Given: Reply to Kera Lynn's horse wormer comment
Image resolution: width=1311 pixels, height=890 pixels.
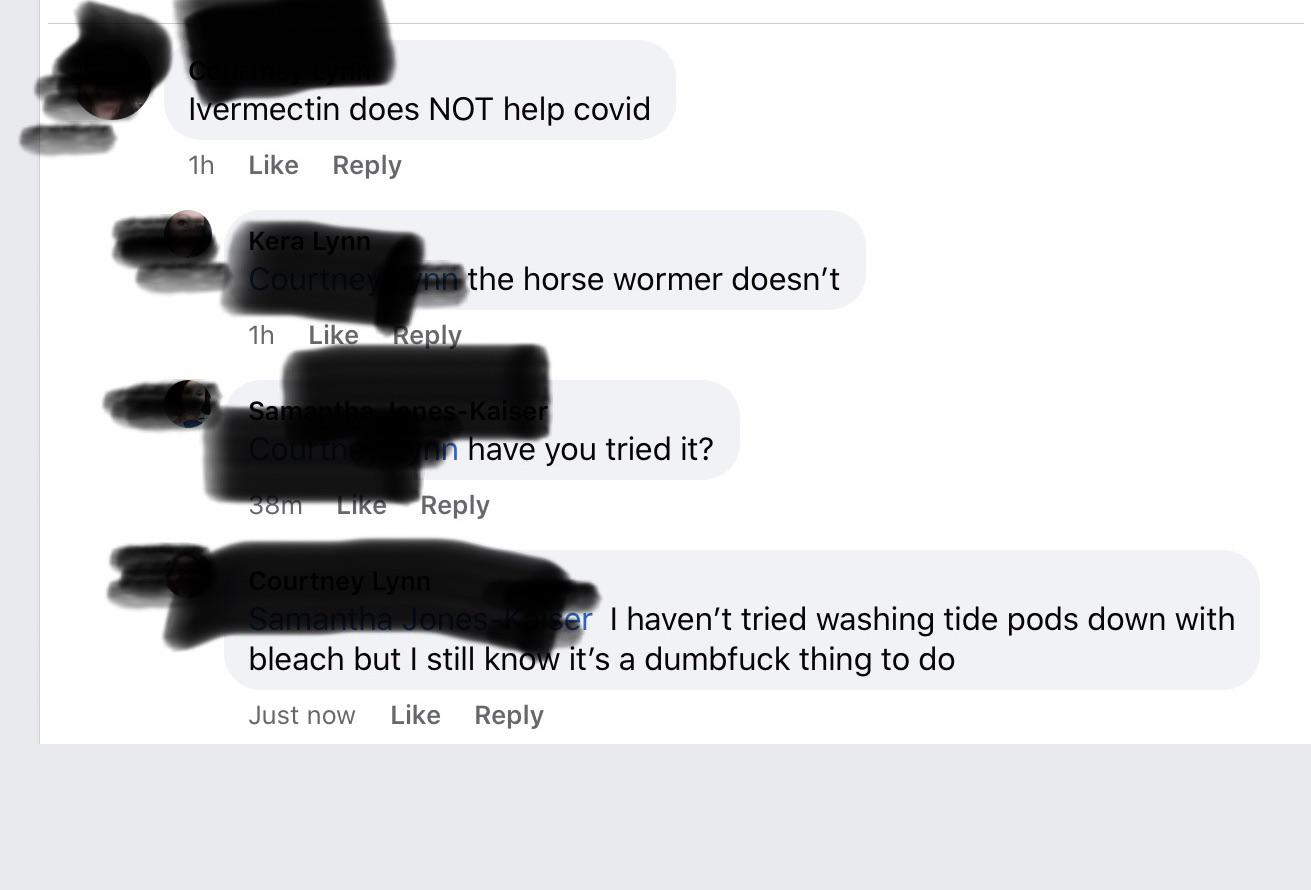Looking at the screenshot, I should [427, 335].
